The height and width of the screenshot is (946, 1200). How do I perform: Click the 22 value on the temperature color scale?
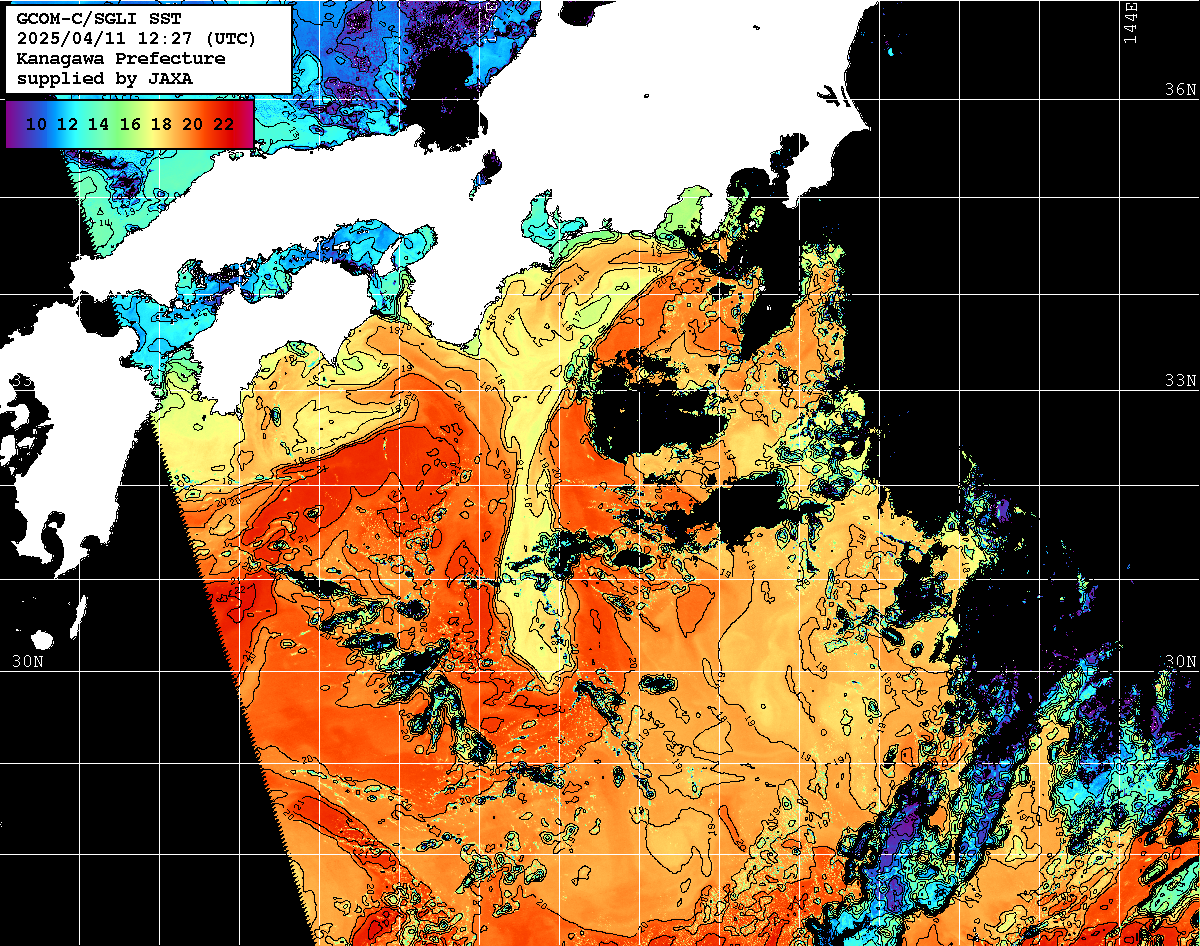pos(224,124)
